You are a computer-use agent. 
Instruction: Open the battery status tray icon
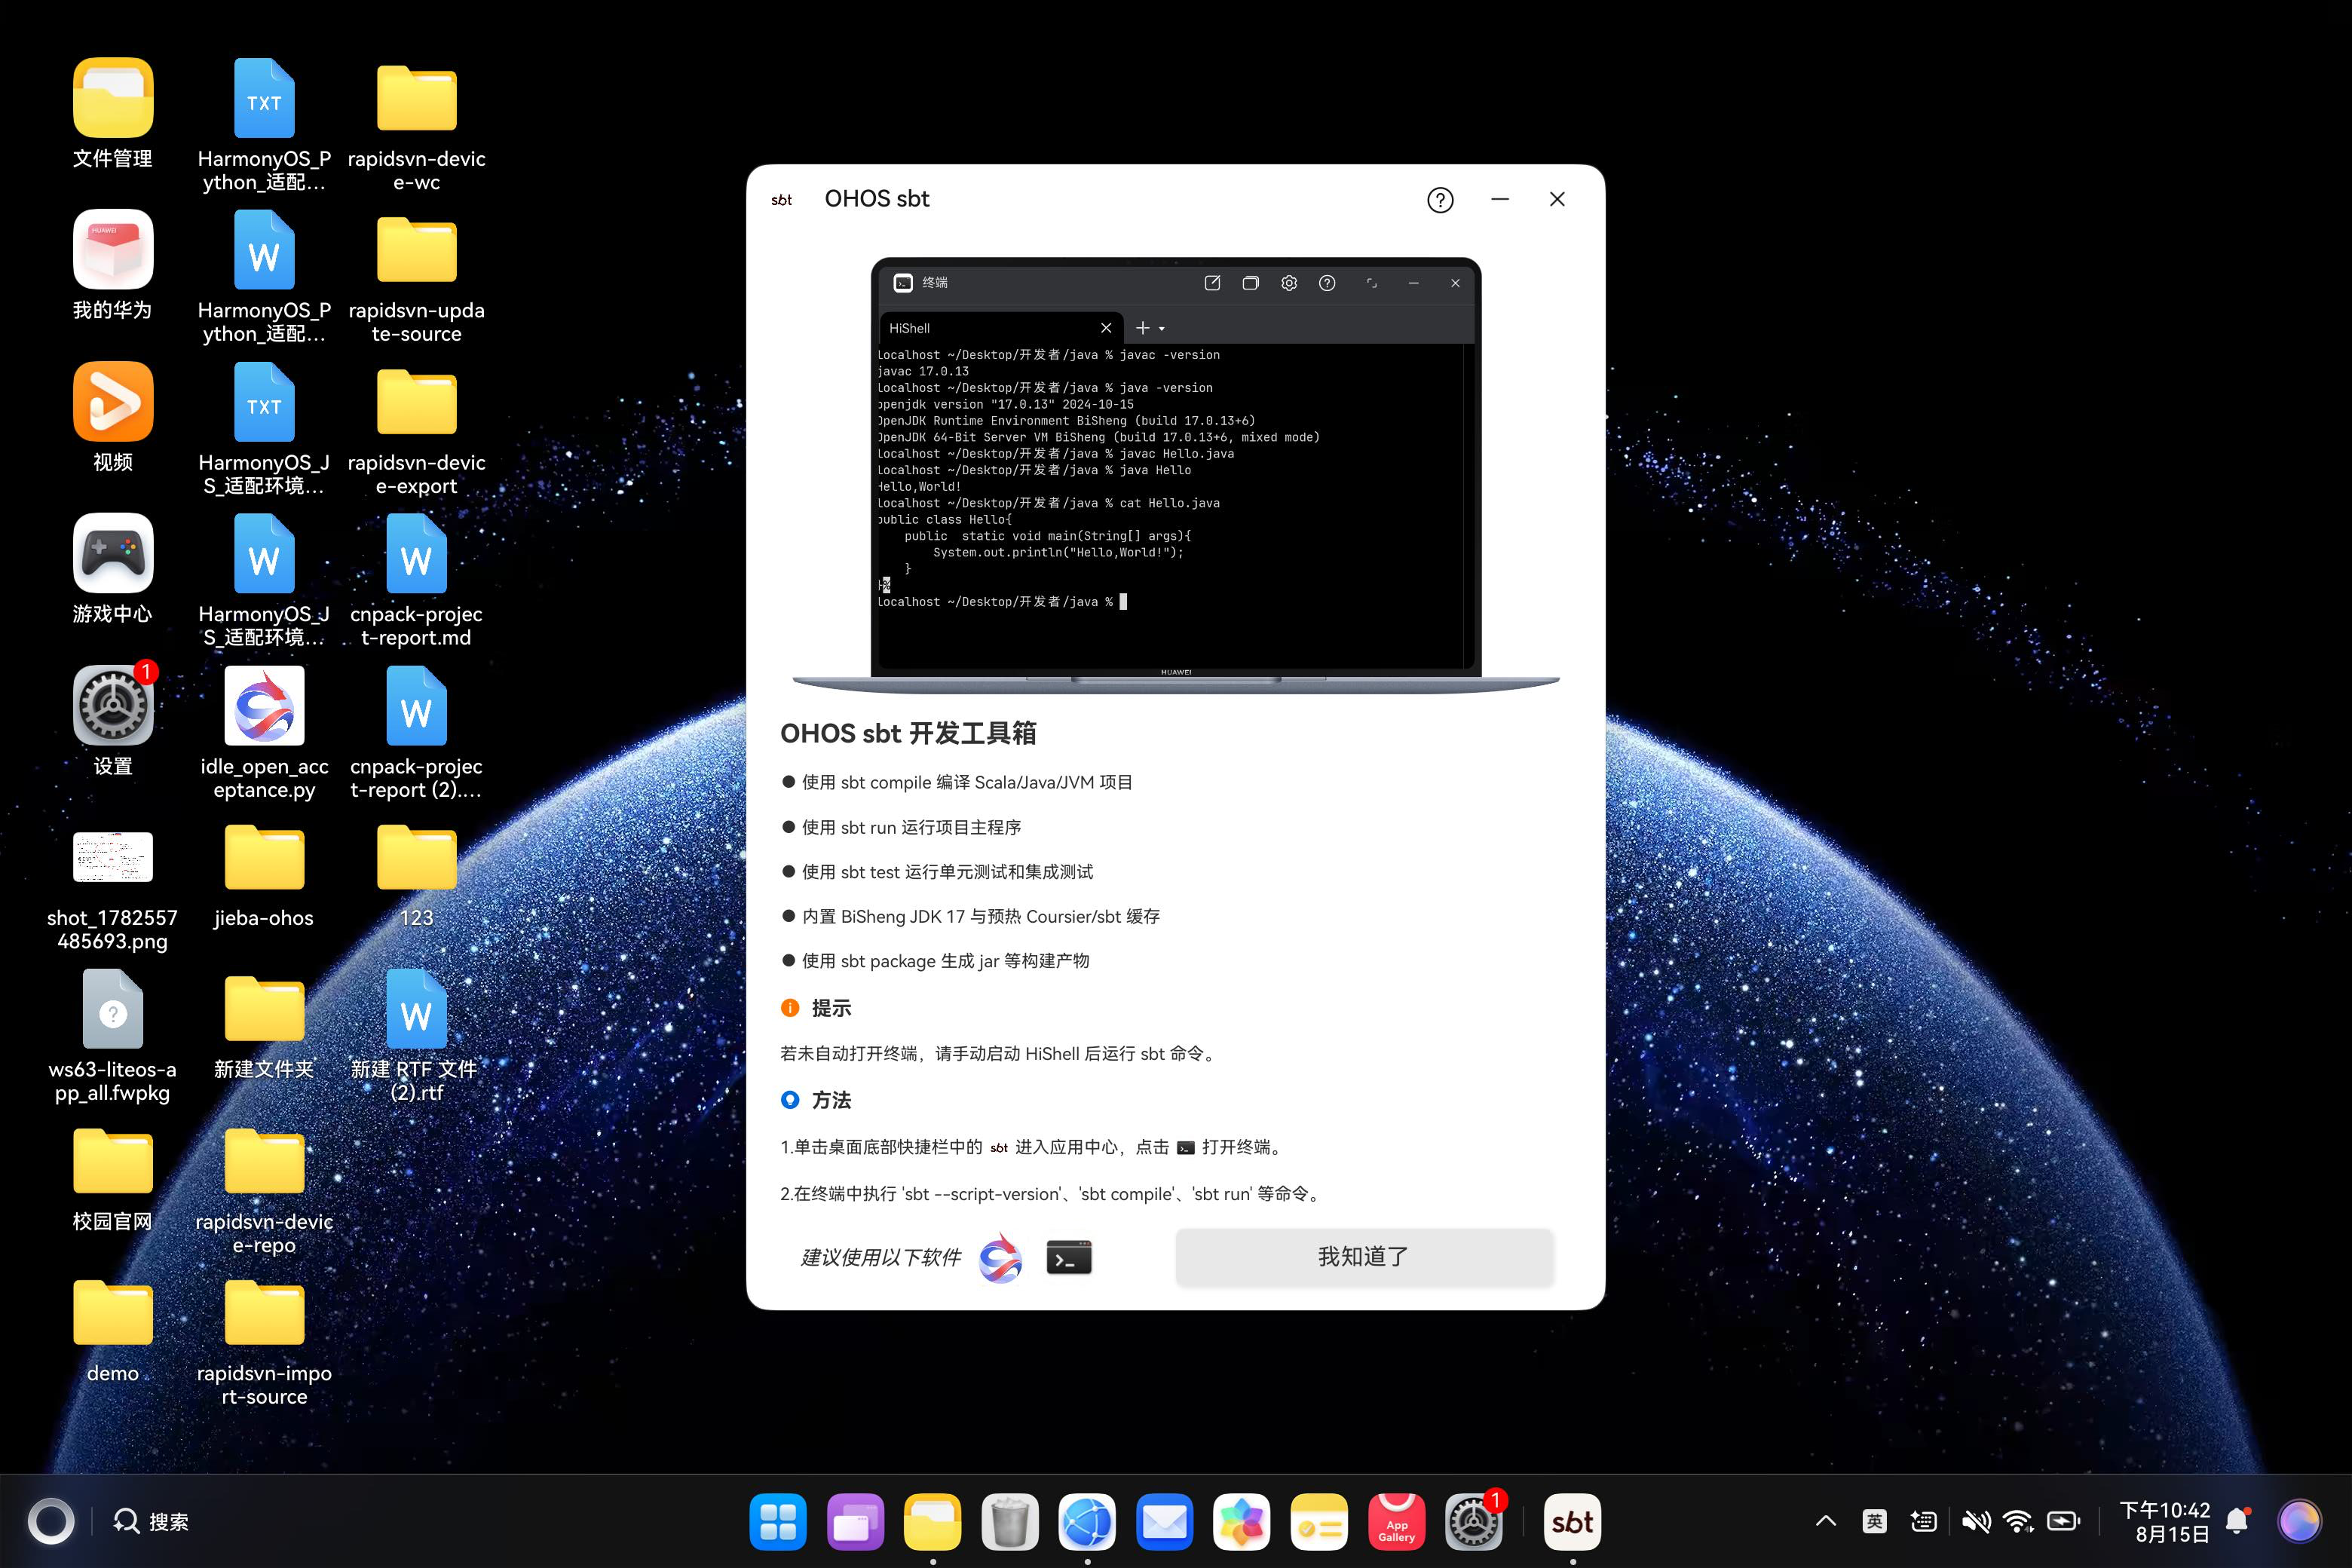click(x=2064, y=1522)
